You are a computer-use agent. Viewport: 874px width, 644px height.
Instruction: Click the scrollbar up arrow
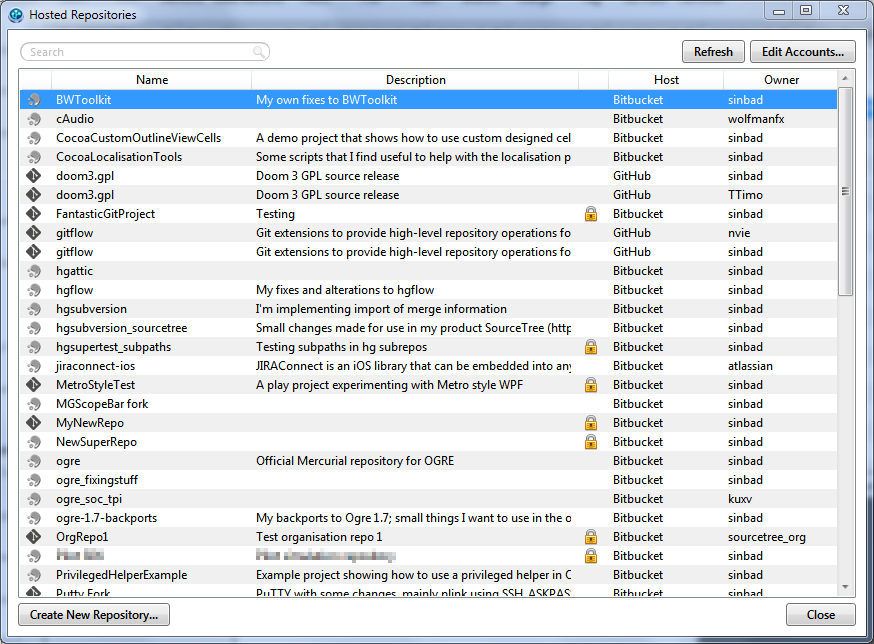(x=845, y=78)
